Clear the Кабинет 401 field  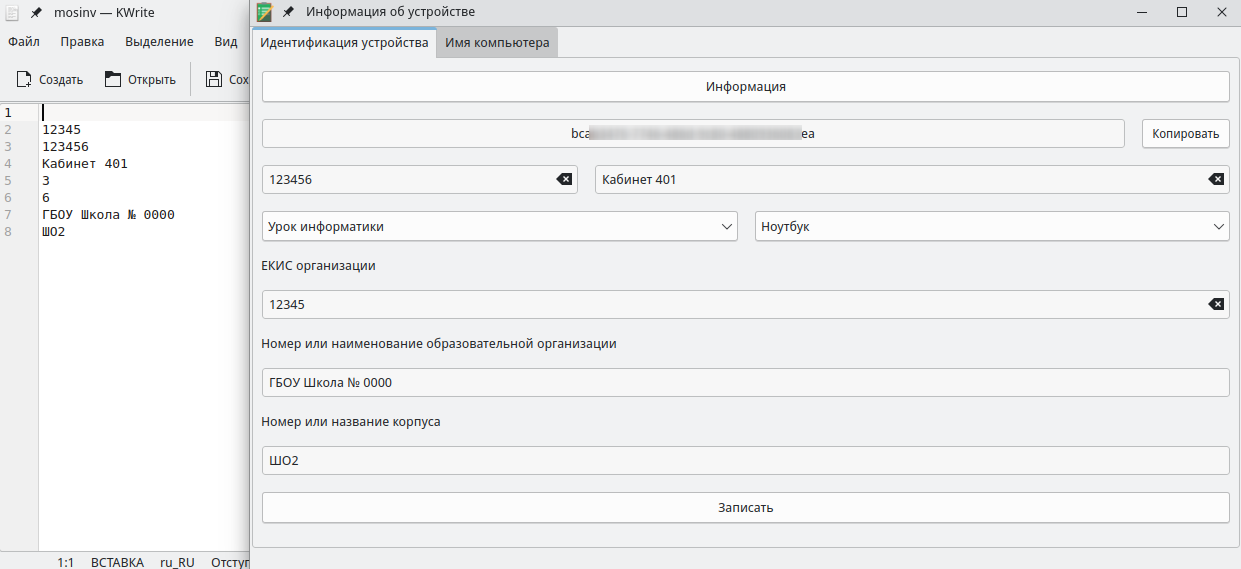pyautogui.click(x=1215, y=179)
